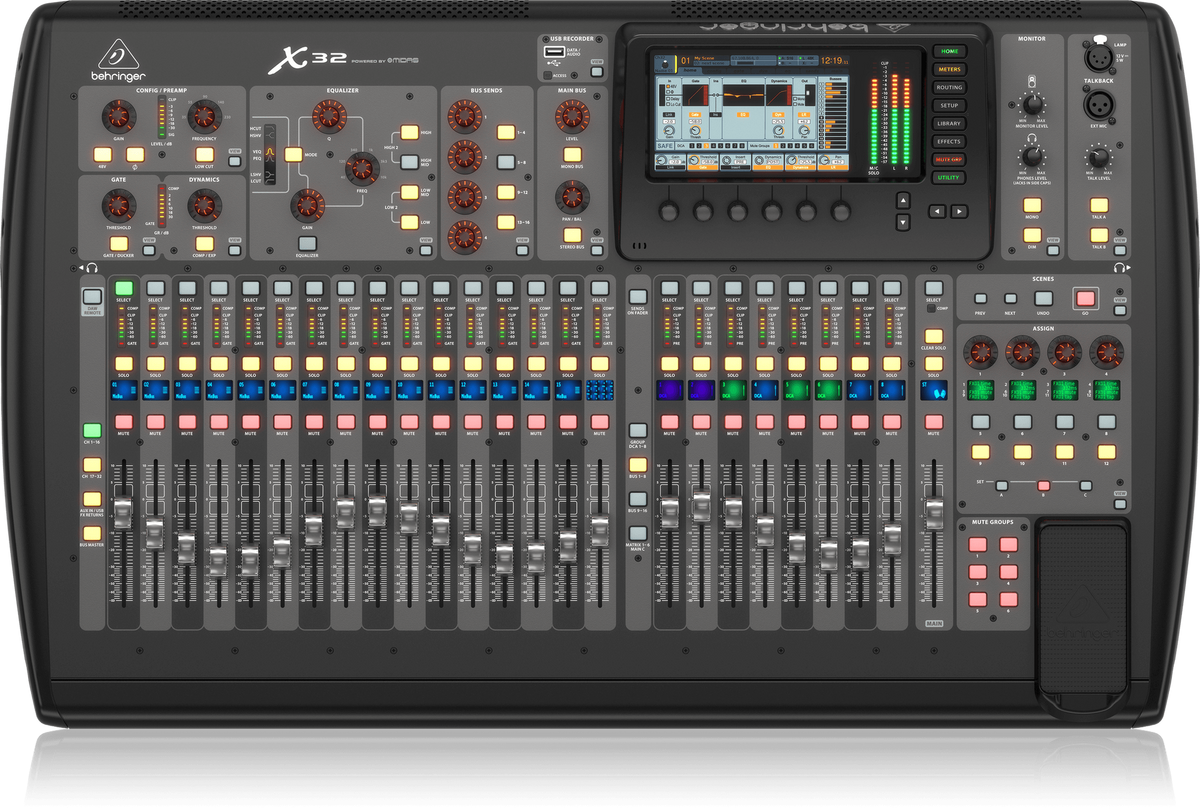The height and width of the screenshot is (810, 1200).
Task: Open the HOME screen
Action: pos(949,51)
